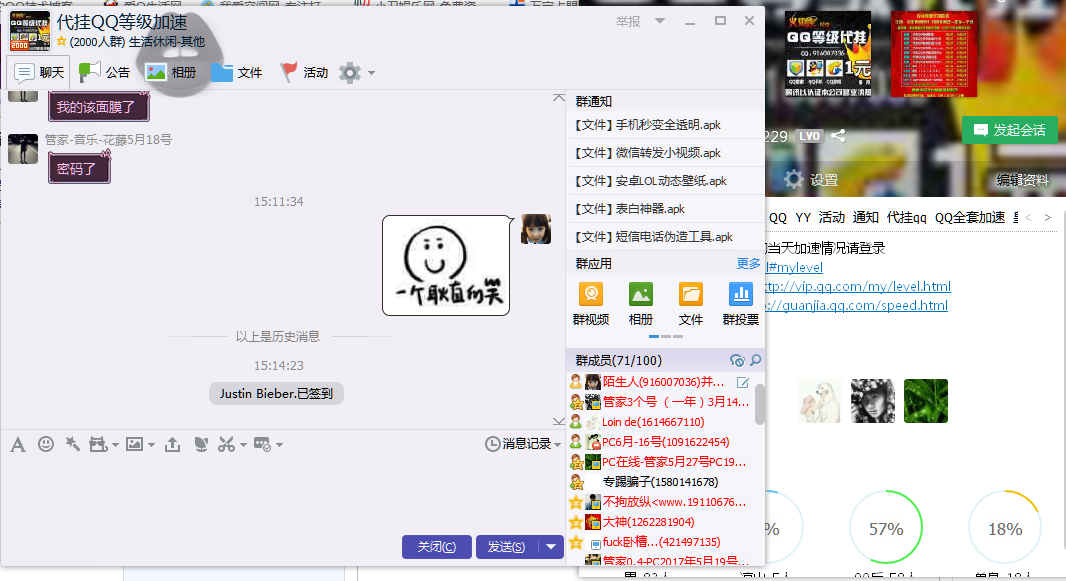Click the group avatar in the title bar

pos(30,31)
